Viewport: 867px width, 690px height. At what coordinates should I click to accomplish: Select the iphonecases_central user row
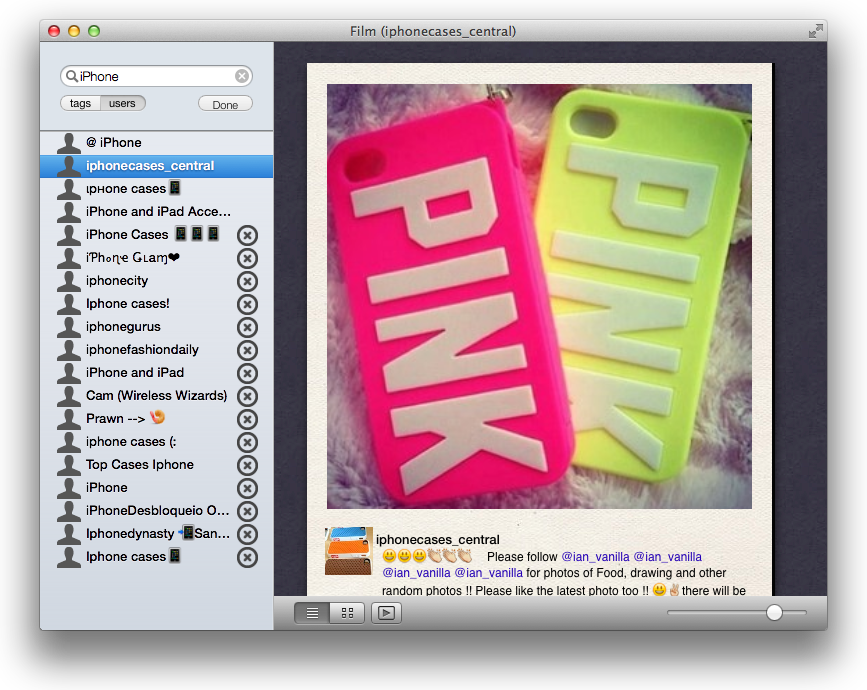coord(156,166)
